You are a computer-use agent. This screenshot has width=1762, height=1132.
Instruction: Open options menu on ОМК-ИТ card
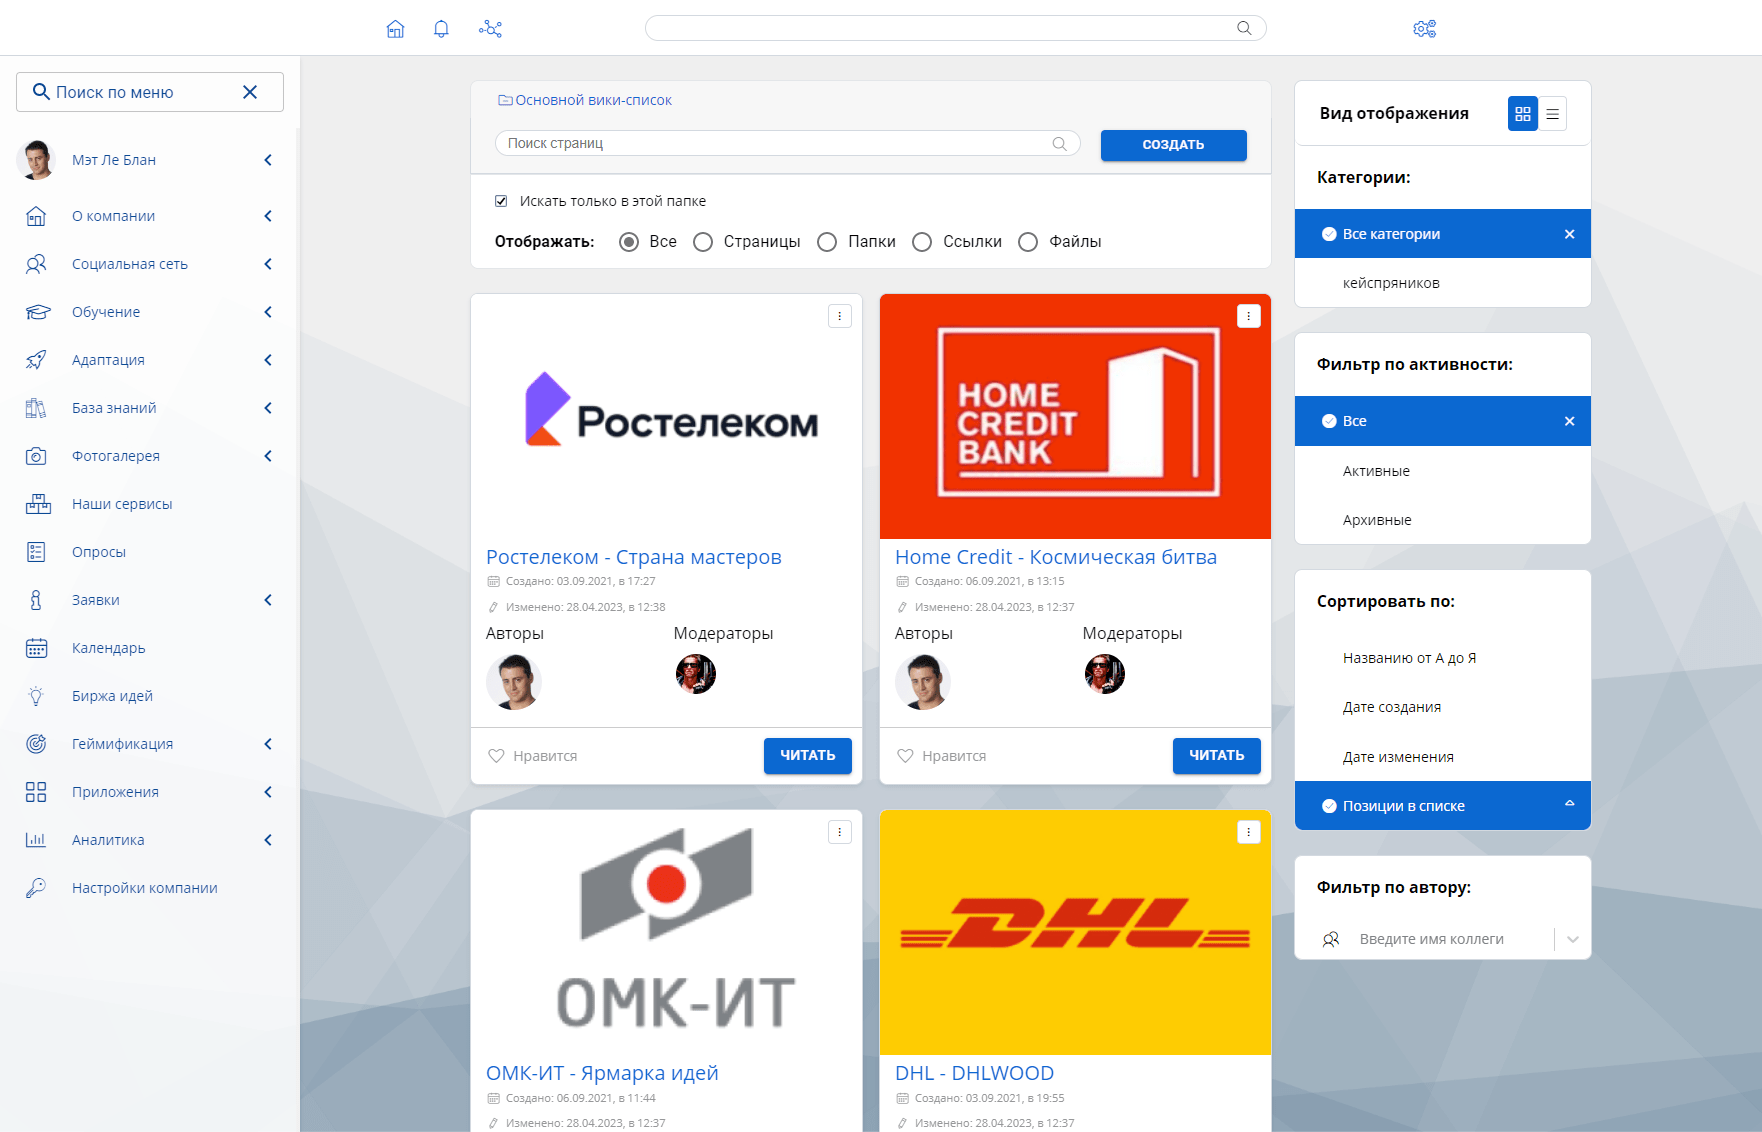pos(840,832)
